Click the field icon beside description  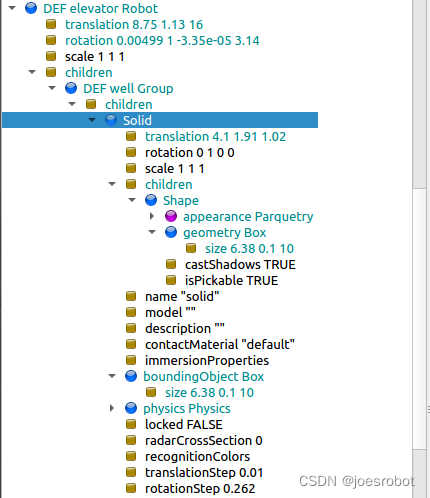tap(131, 328)
